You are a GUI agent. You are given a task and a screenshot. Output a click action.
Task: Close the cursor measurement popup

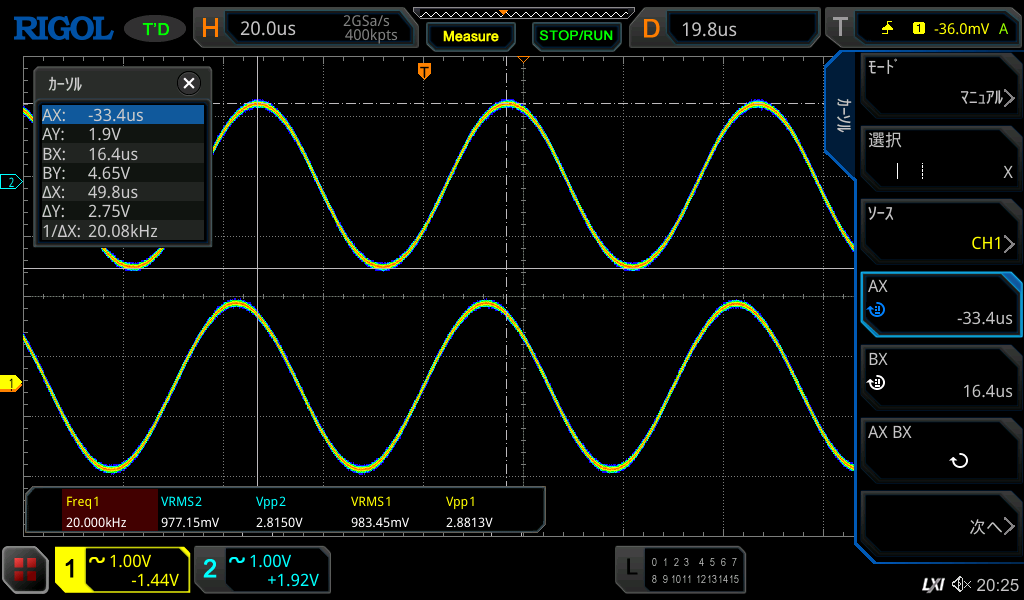pos(188,83)
